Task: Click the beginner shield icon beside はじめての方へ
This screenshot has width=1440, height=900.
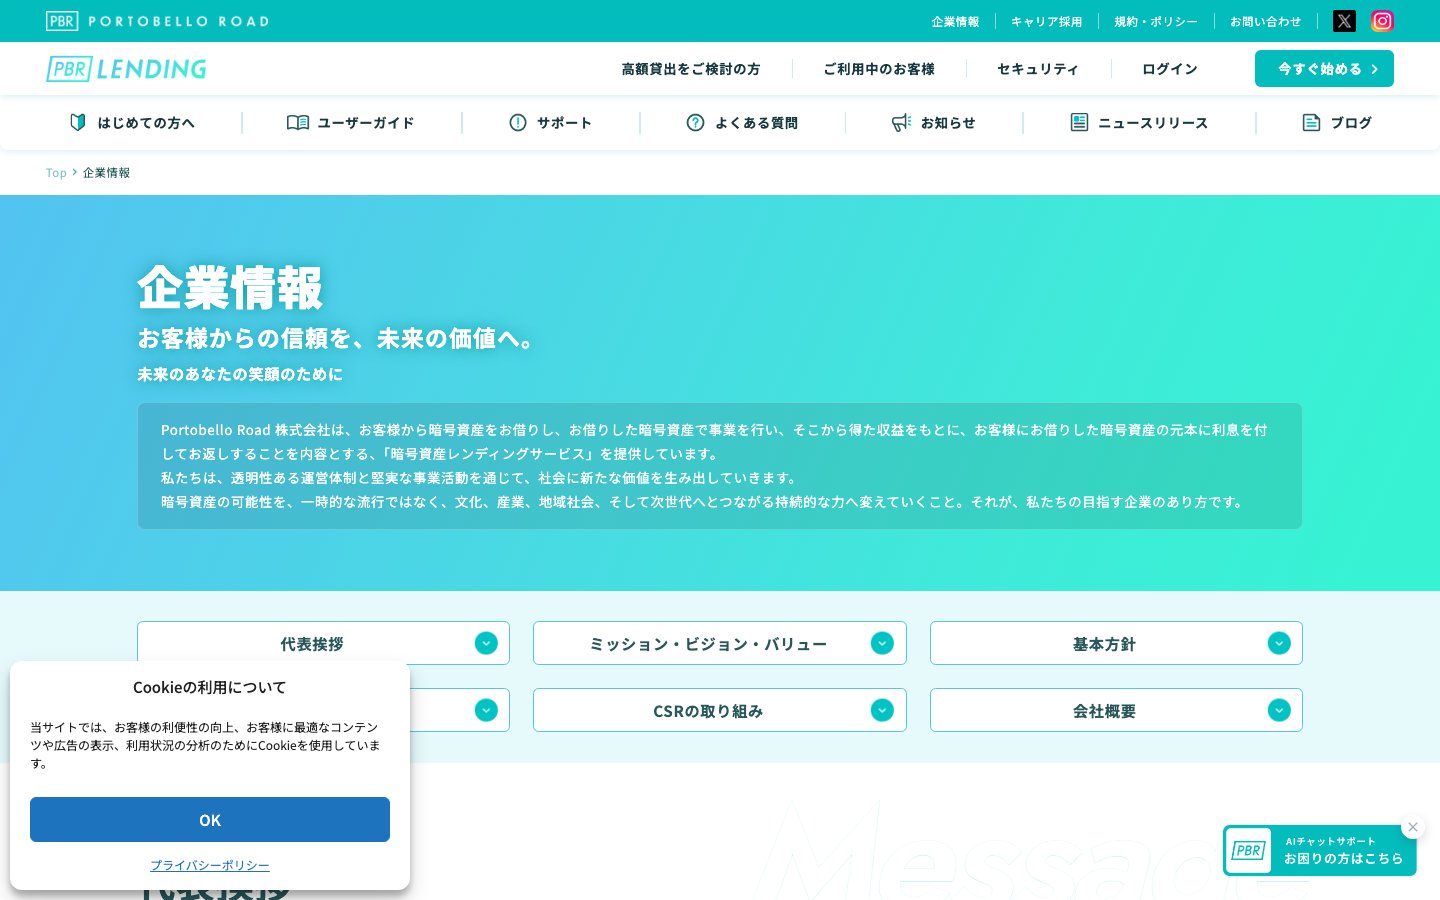Action: click(x=78, y=122)
